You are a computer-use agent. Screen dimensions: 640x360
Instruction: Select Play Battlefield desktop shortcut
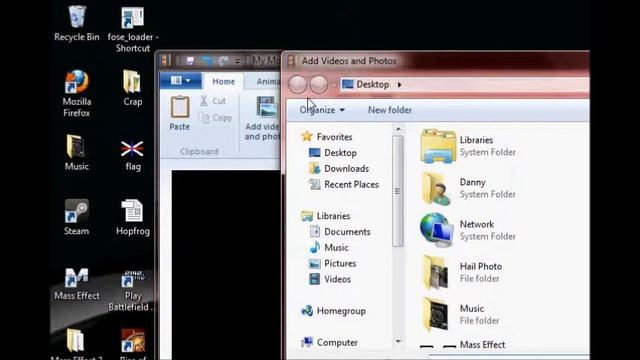coord(131,291)
